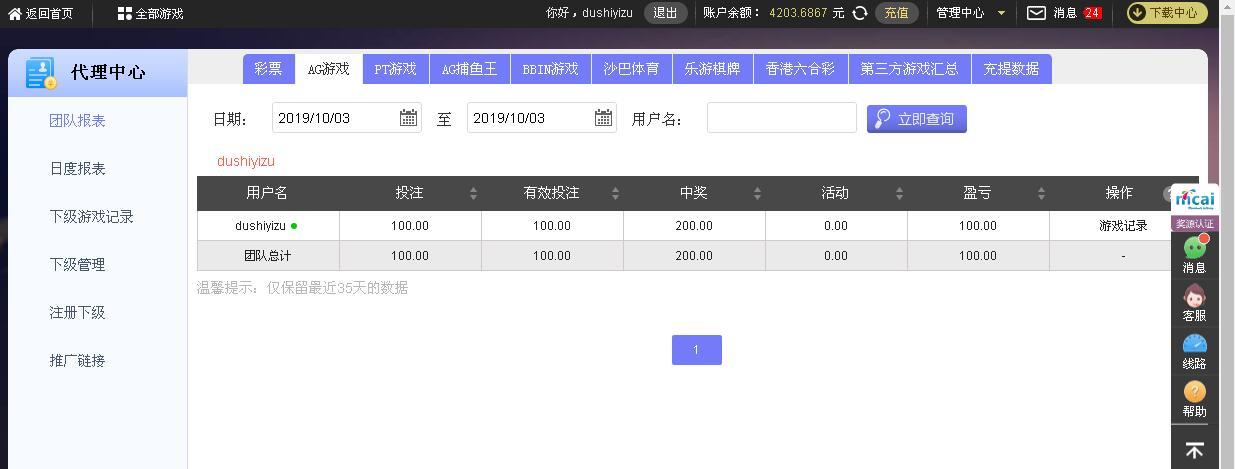Select the AG游戏 tab
This screenshot has width=1235, height=469.
pyautogui.click(x=328, y=69)
